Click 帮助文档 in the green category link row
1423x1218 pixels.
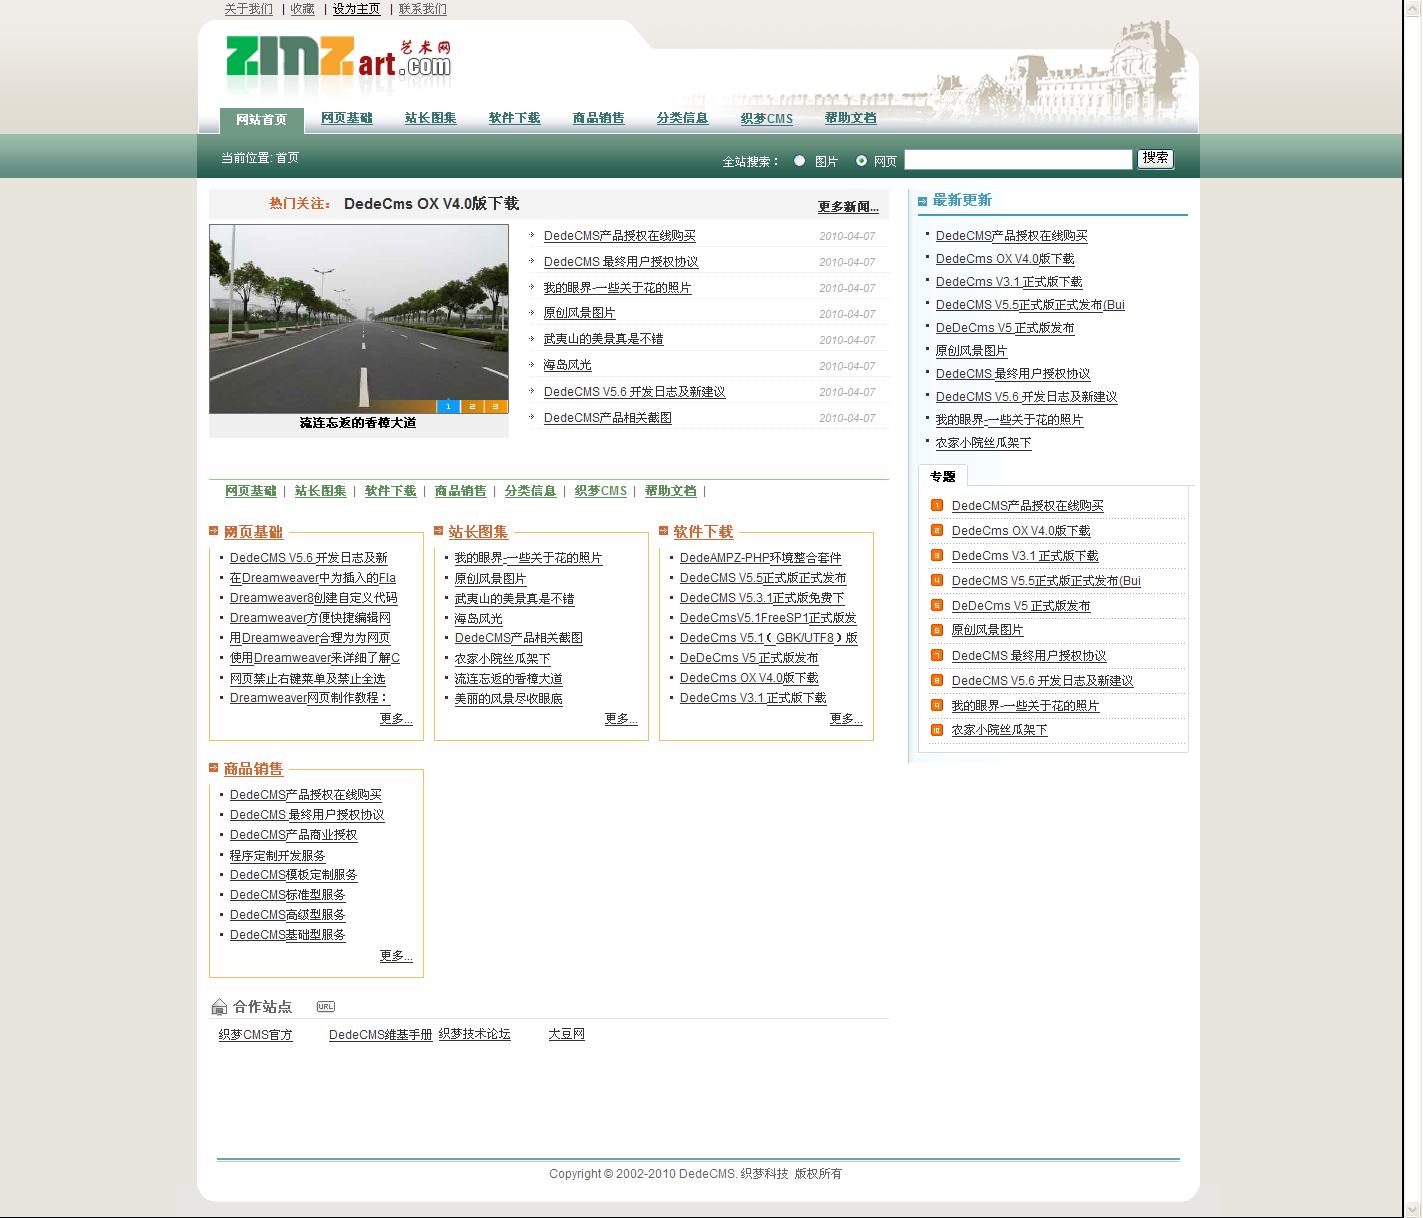tap(671, 491)
